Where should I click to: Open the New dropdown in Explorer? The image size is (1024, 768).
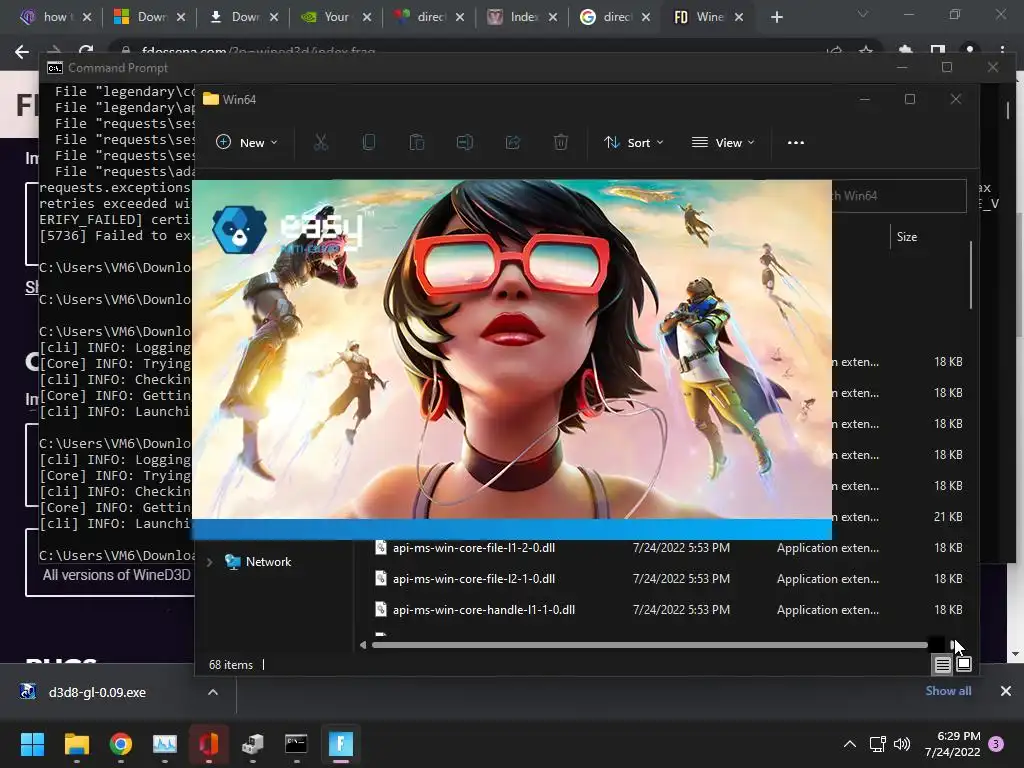tap(247, 142)
